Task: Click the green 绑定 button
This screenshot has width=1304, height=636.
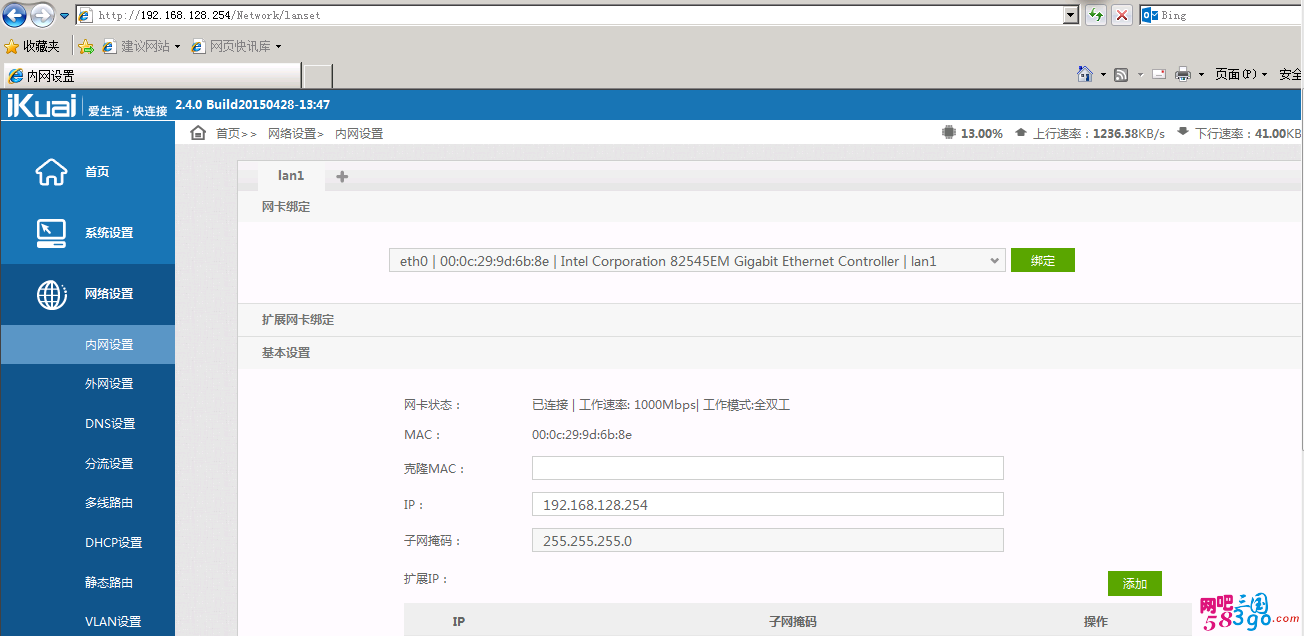Action: click(1043, 260)
